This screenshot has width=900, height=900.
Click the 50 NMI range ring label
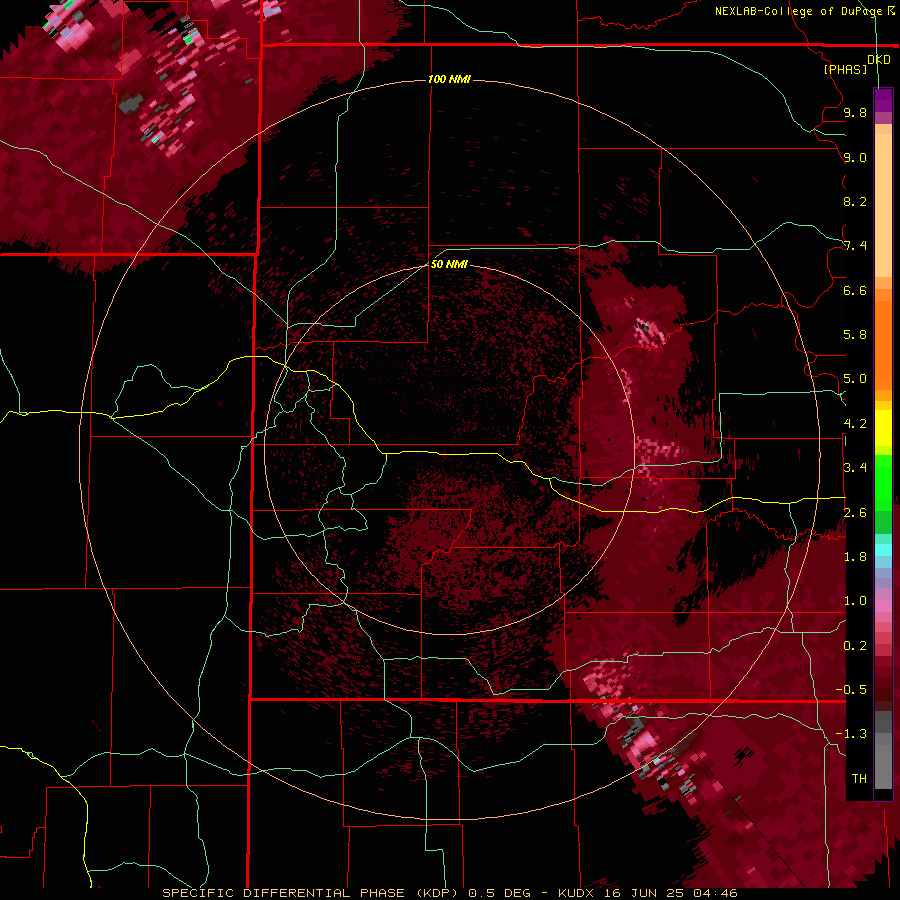pos(449,264)
